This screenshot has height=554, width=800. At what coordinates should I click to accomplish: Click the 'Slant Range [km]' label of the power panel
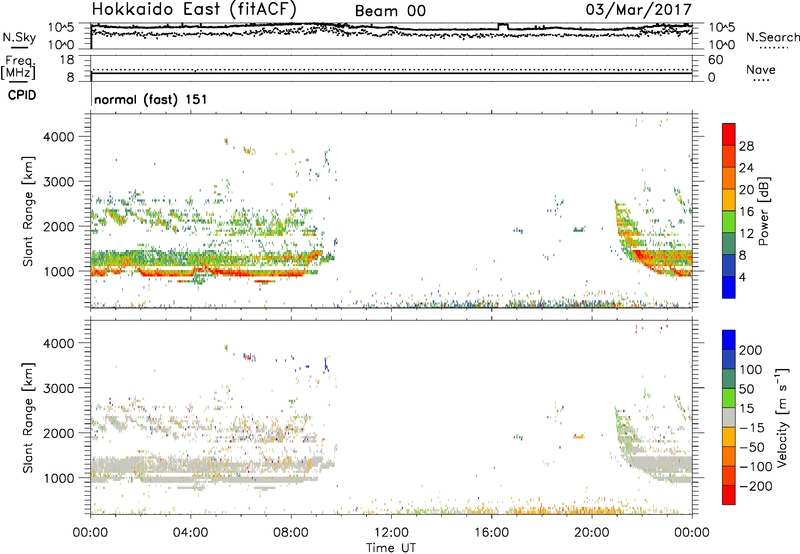(x=28, y=211)
